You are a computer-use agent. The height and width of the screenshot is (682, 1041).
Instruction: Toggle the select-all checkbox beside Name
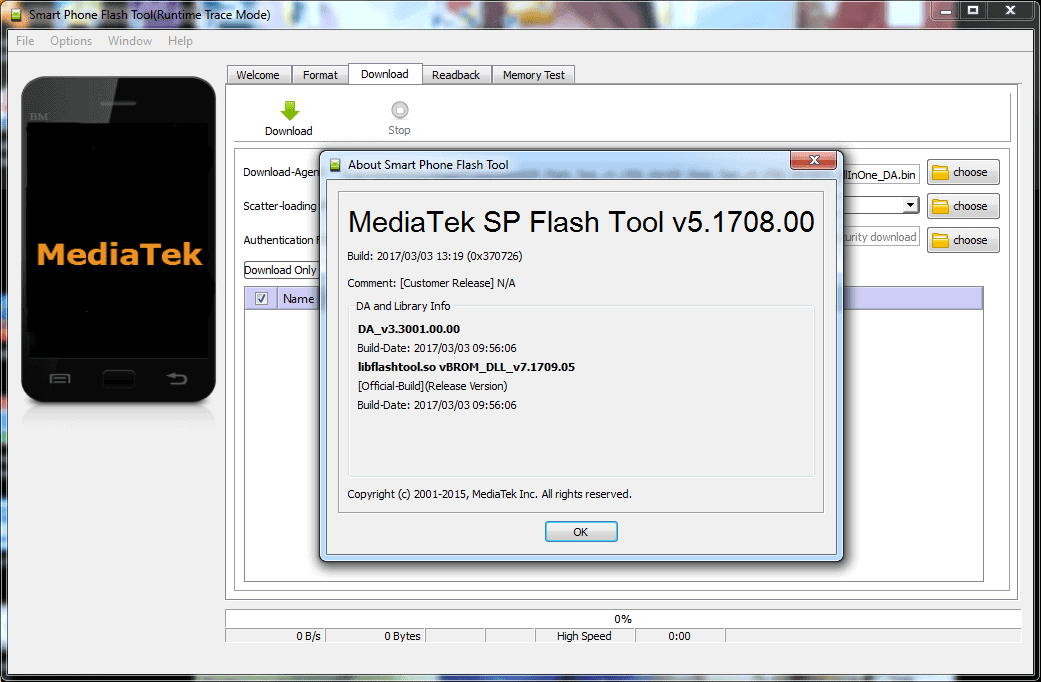pos(262,299)
